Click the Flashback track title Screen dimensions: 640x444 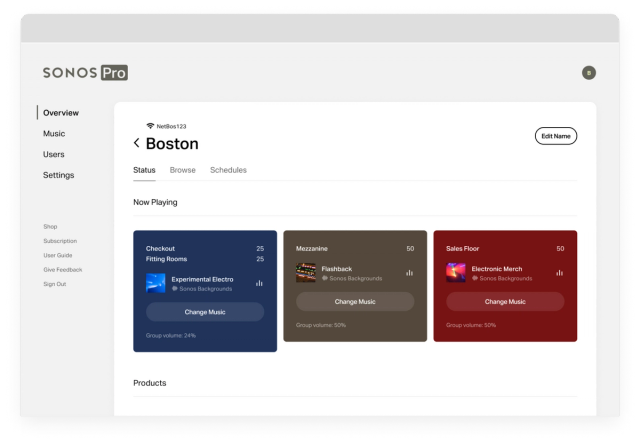(337, 269)
